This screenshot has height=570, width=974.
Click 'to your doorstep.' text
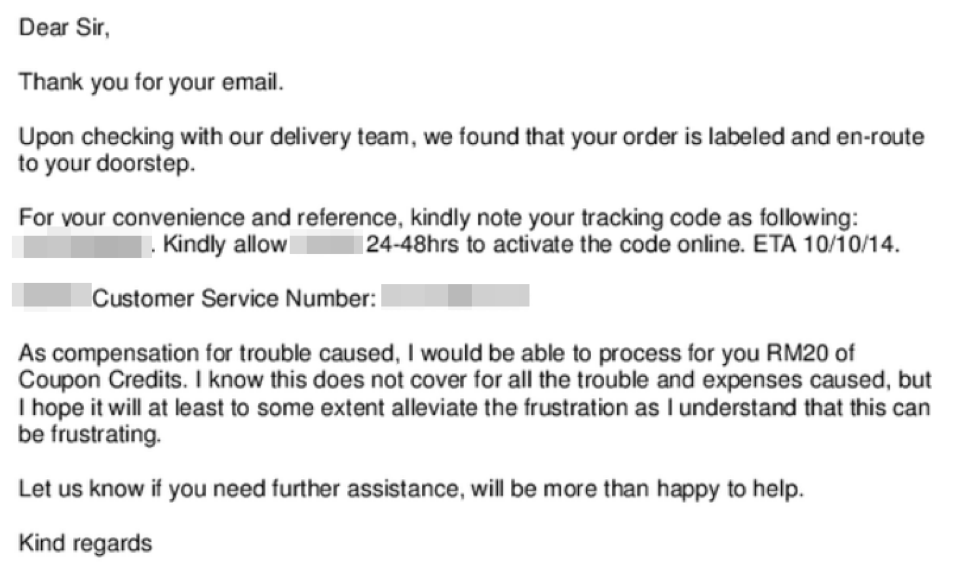[107, 165]
